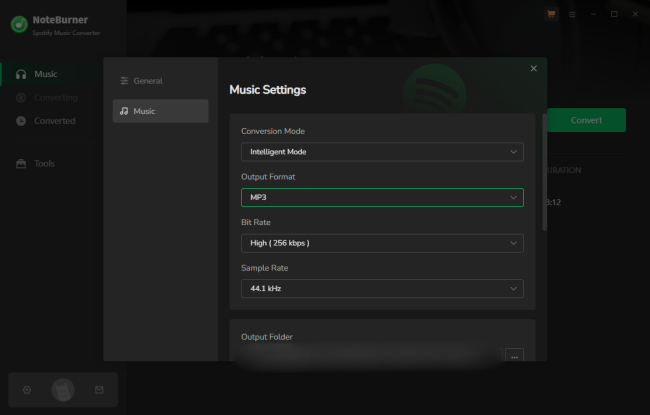This screenshot has width=650, height=415.
Task: Click the Output Folder label
Action: 267,337
